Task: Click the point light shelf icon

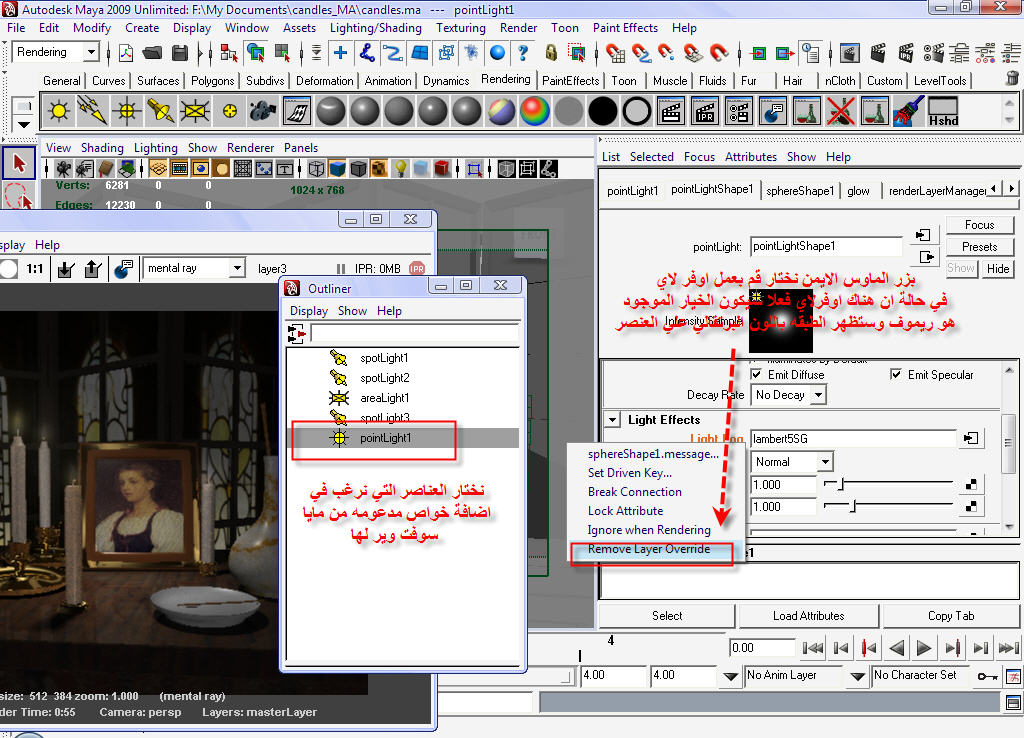Action: [x=126, y=110]
